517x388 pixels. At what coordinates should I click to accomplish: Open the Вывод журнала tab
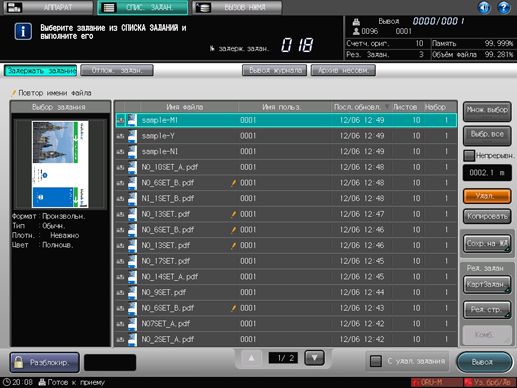point(275,70)
